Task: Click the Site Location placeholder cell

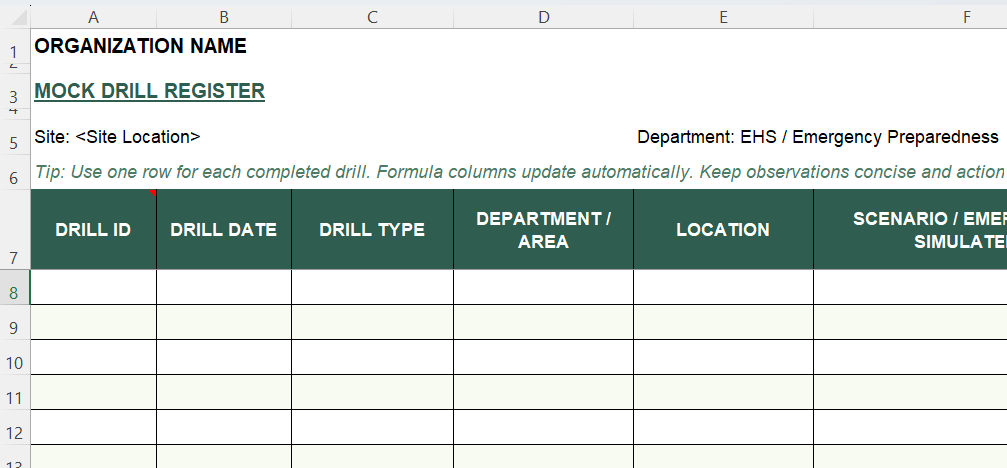Action: 117,137
